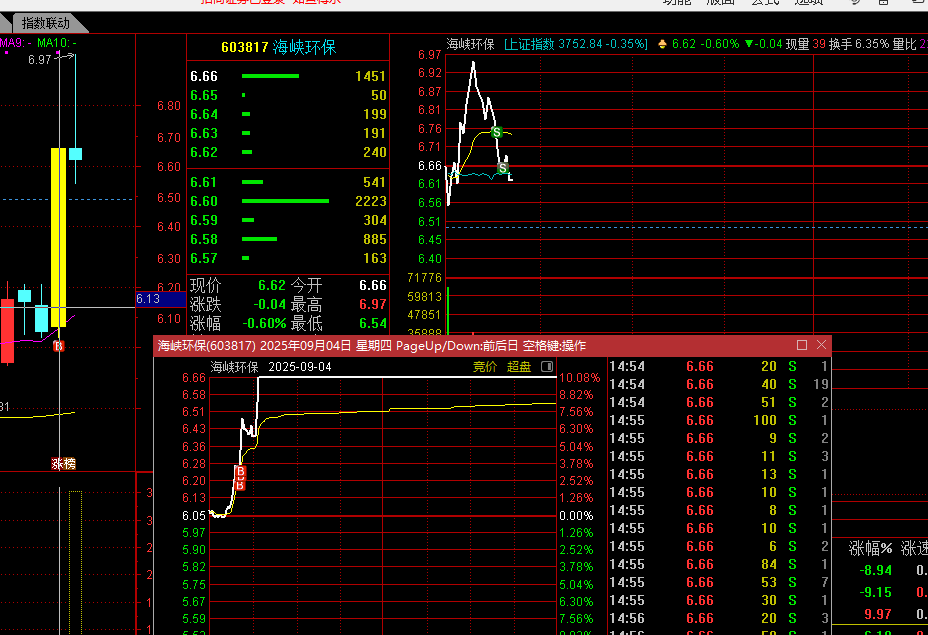The image size is (928, 635).
Task: Click the 竞价 button in the popup chart
Action: click(485, 367)
